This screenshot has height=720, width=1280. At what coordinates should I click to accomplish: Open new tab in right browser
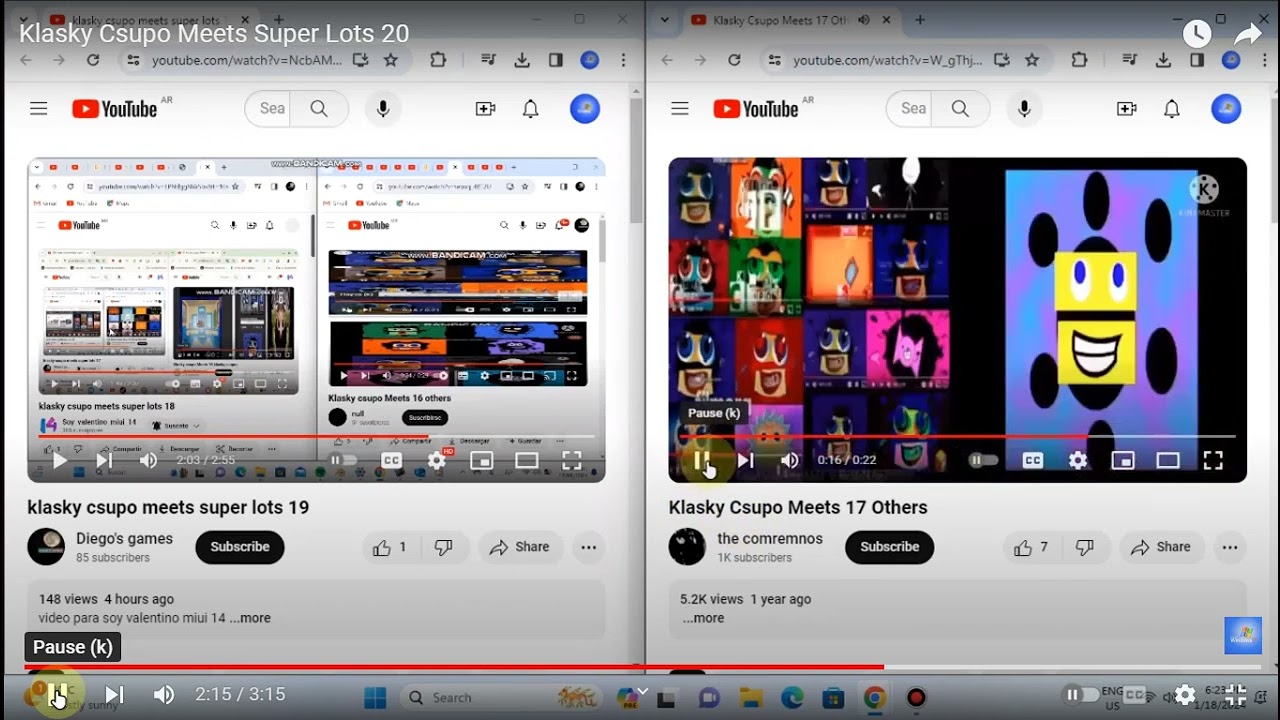coord(920,20)
